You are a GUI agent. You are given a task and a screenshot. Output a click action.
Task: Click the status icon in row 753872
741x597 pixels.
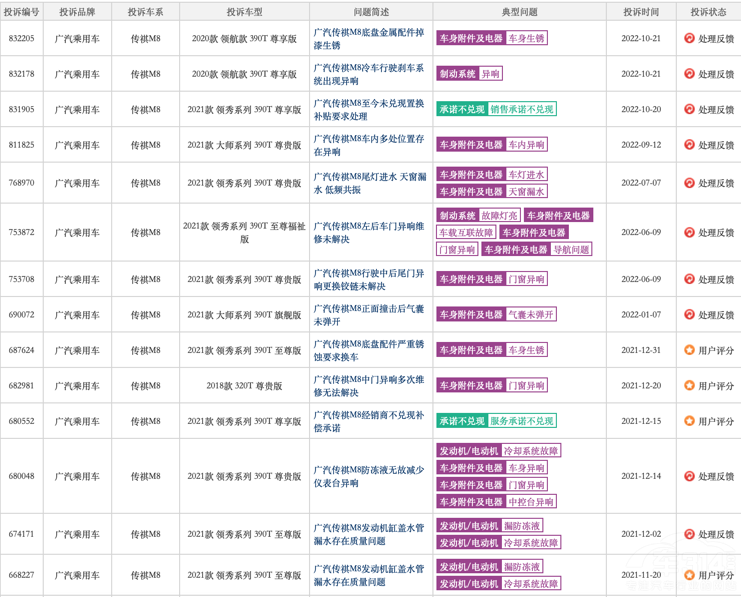click(x=689, y=232)
